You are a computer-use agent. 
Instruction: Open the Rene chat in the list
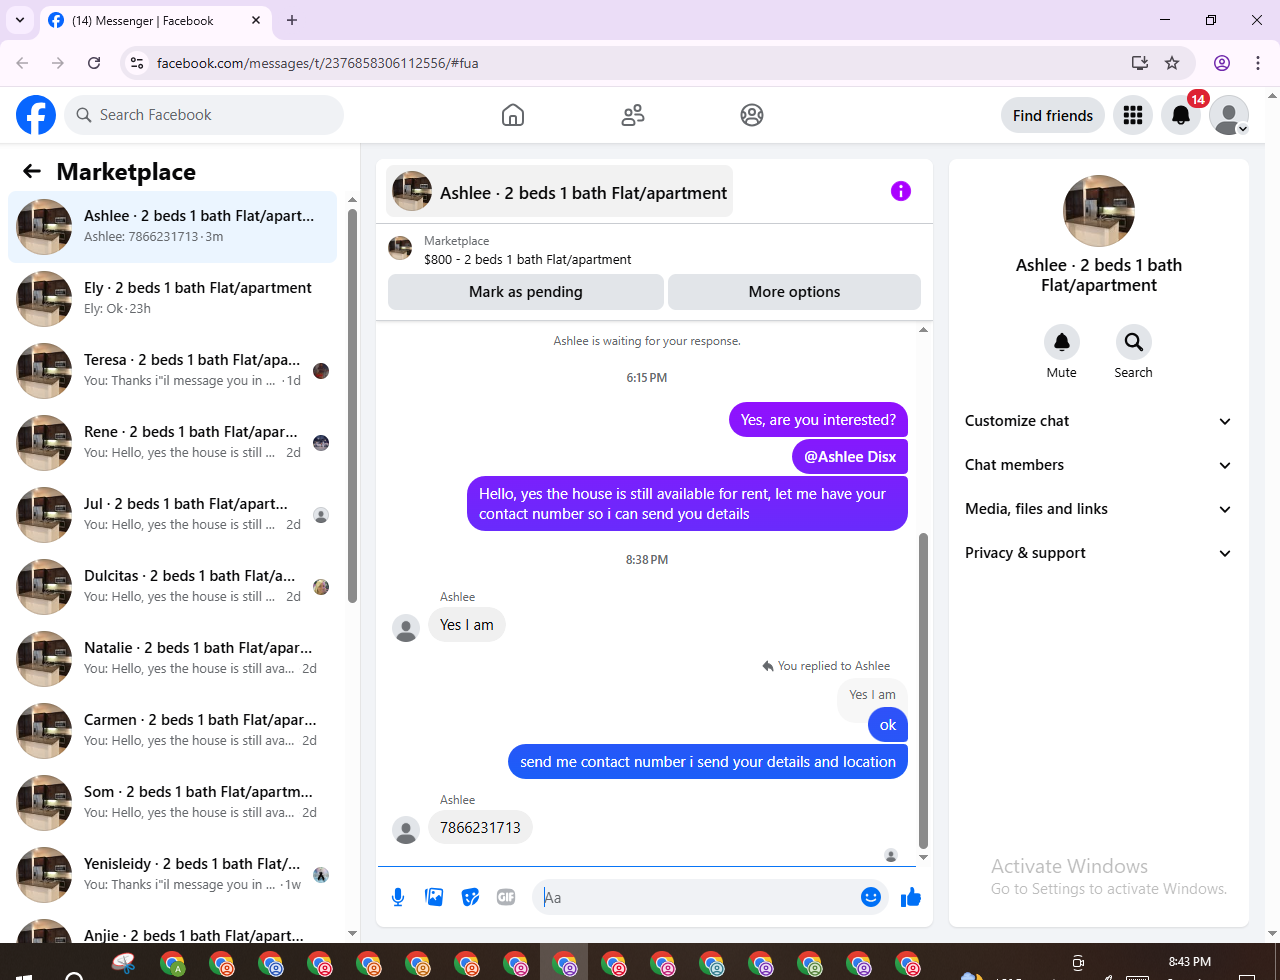(x=172, y=443)
